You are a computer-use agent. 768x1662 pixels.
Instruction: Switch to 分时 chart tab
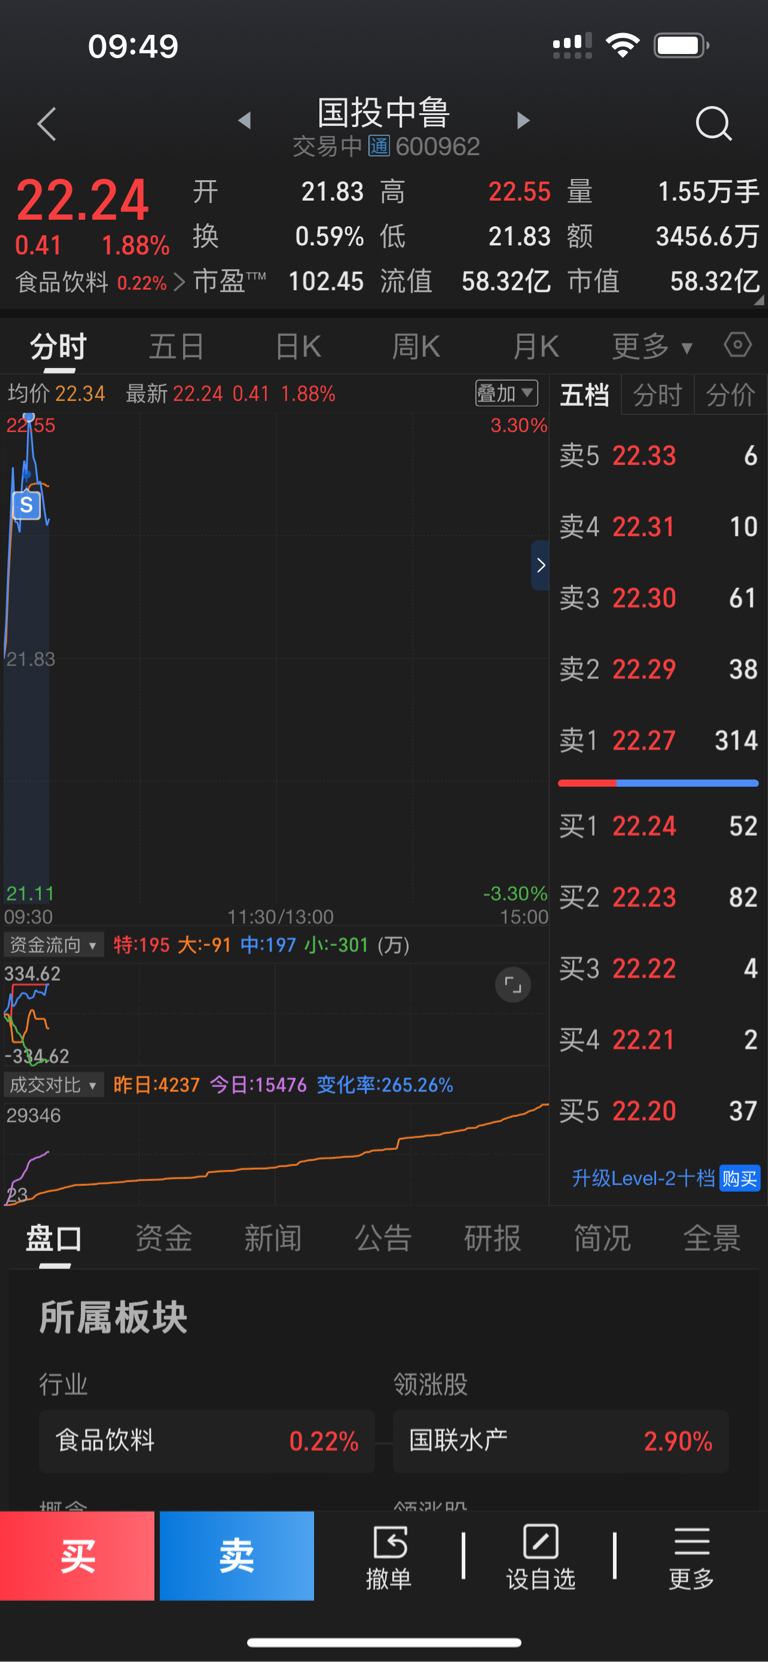tap(59, 347)
